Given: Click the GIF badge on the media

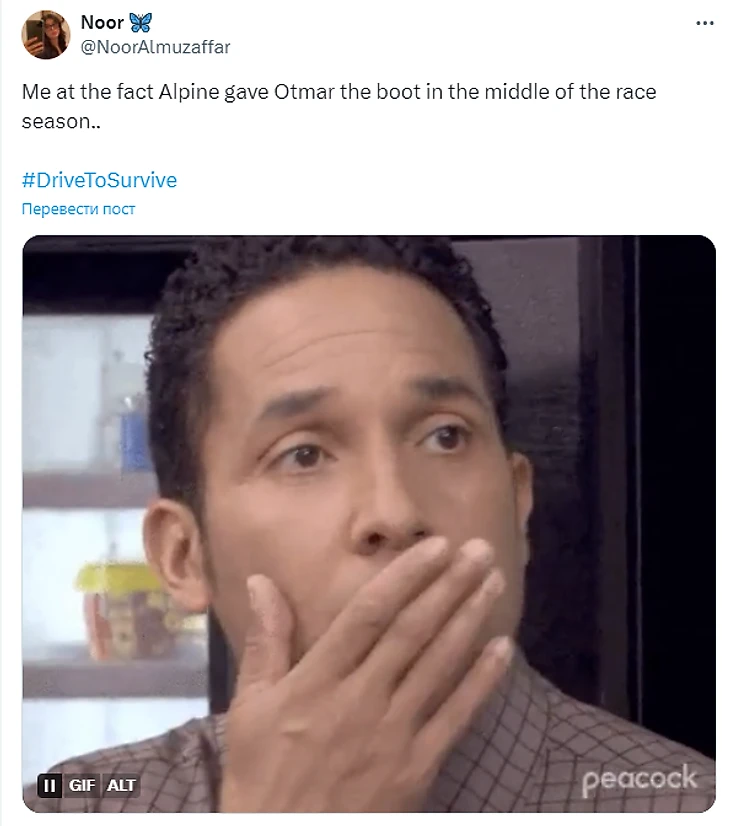Looking at the screenshot, I should (82, 785).
